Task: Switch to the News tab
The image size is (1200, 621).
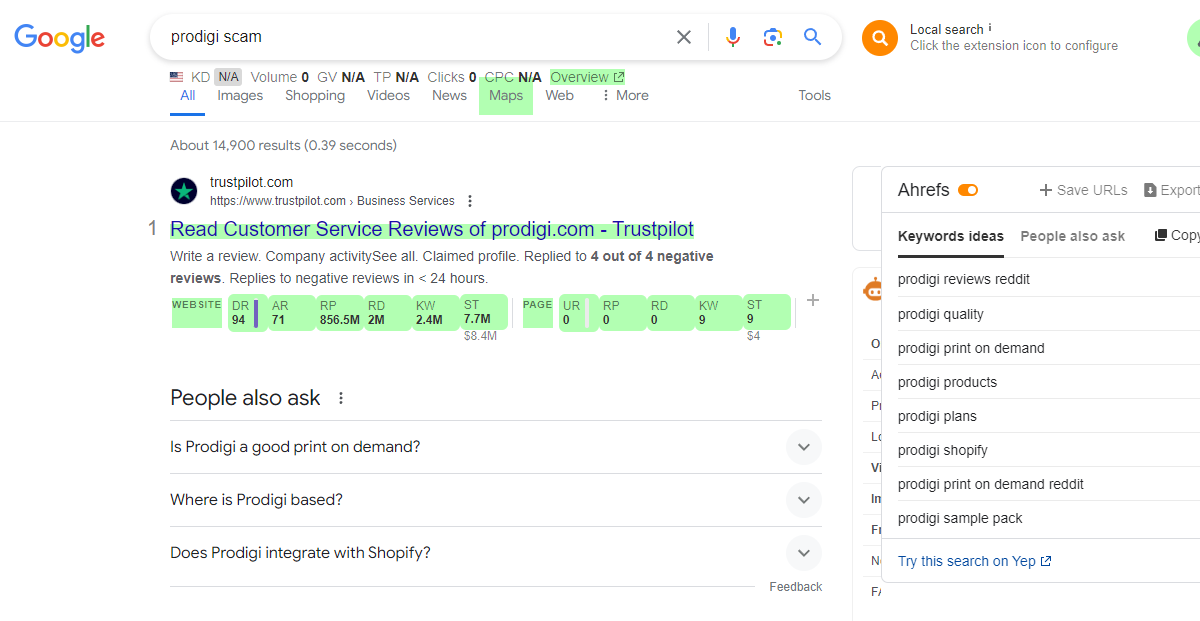Action: [449, 95]
